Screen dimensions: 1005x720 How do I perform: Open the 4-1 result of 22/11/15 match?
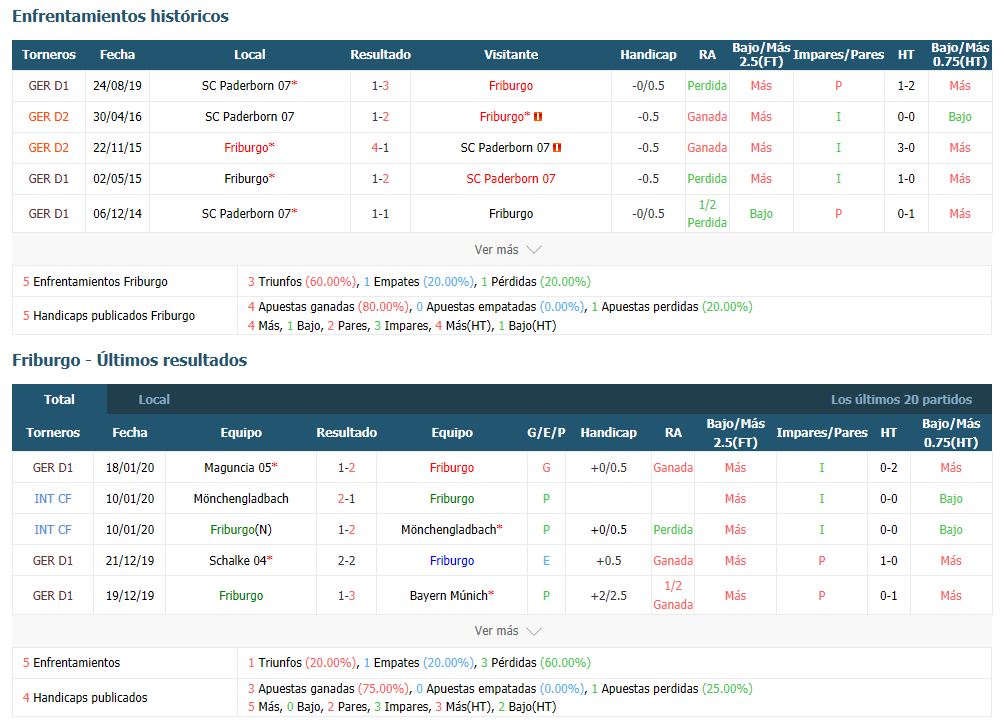pos(381,147)
